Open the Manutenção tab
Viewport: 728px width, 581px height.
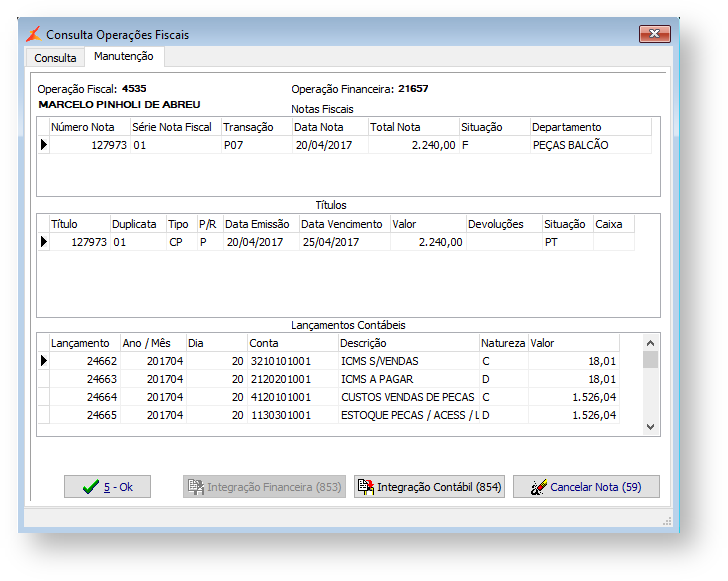(123, 57)
